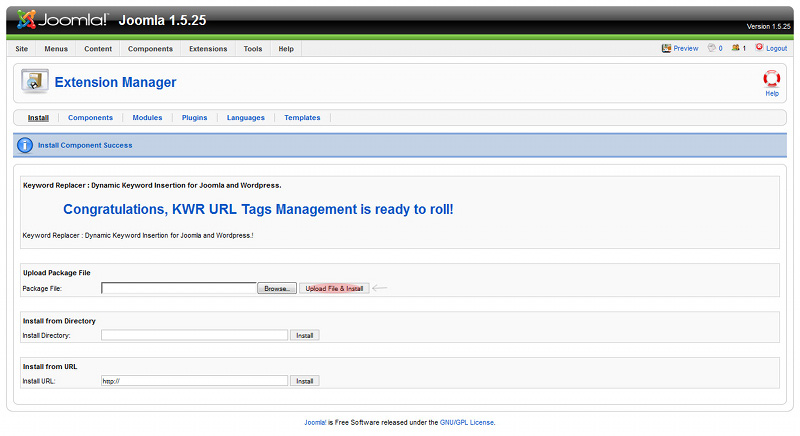This screenshot has width=800, height=436.
Task: Switch to the Templates tab
Action: 302,118
